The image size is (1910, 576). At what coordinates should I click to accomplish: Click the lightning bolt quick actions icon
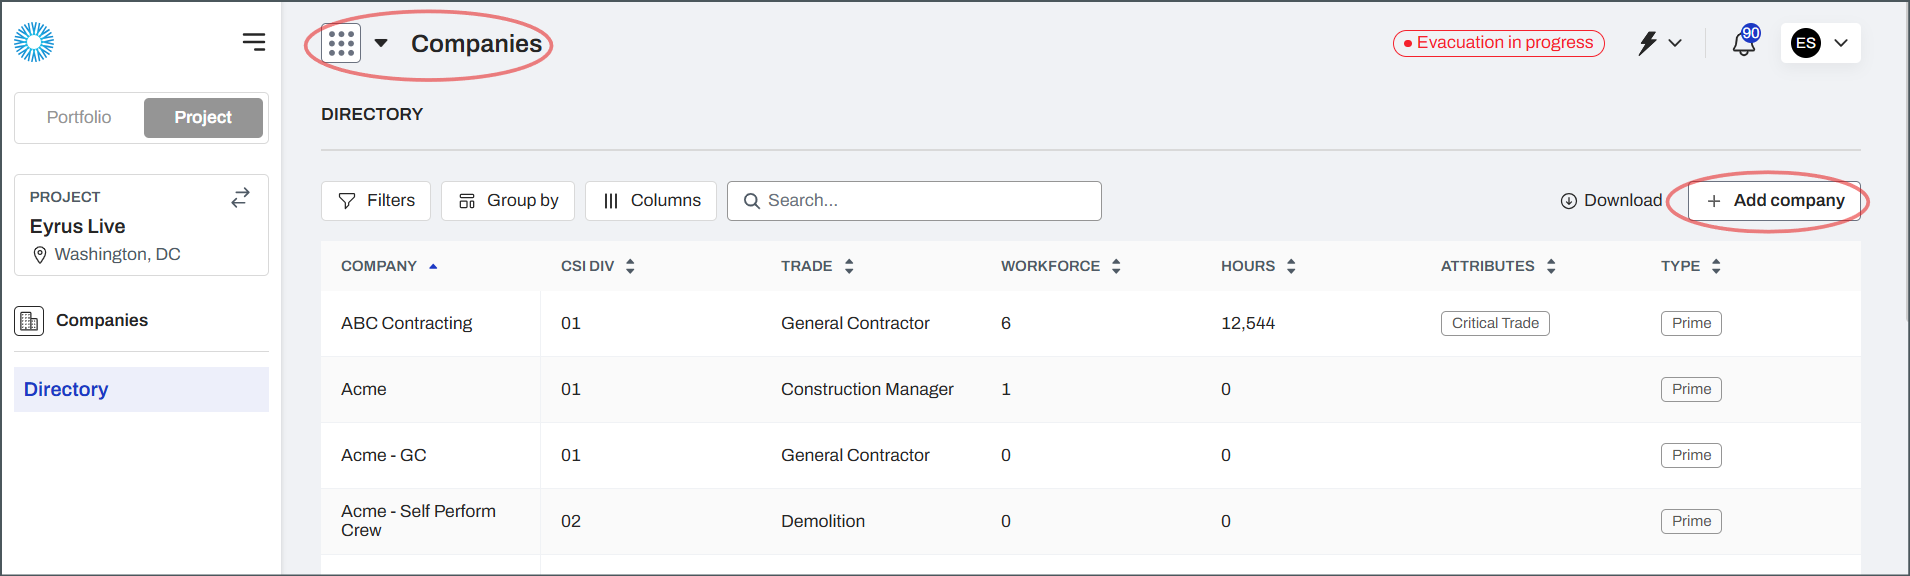click(1648, 43)
